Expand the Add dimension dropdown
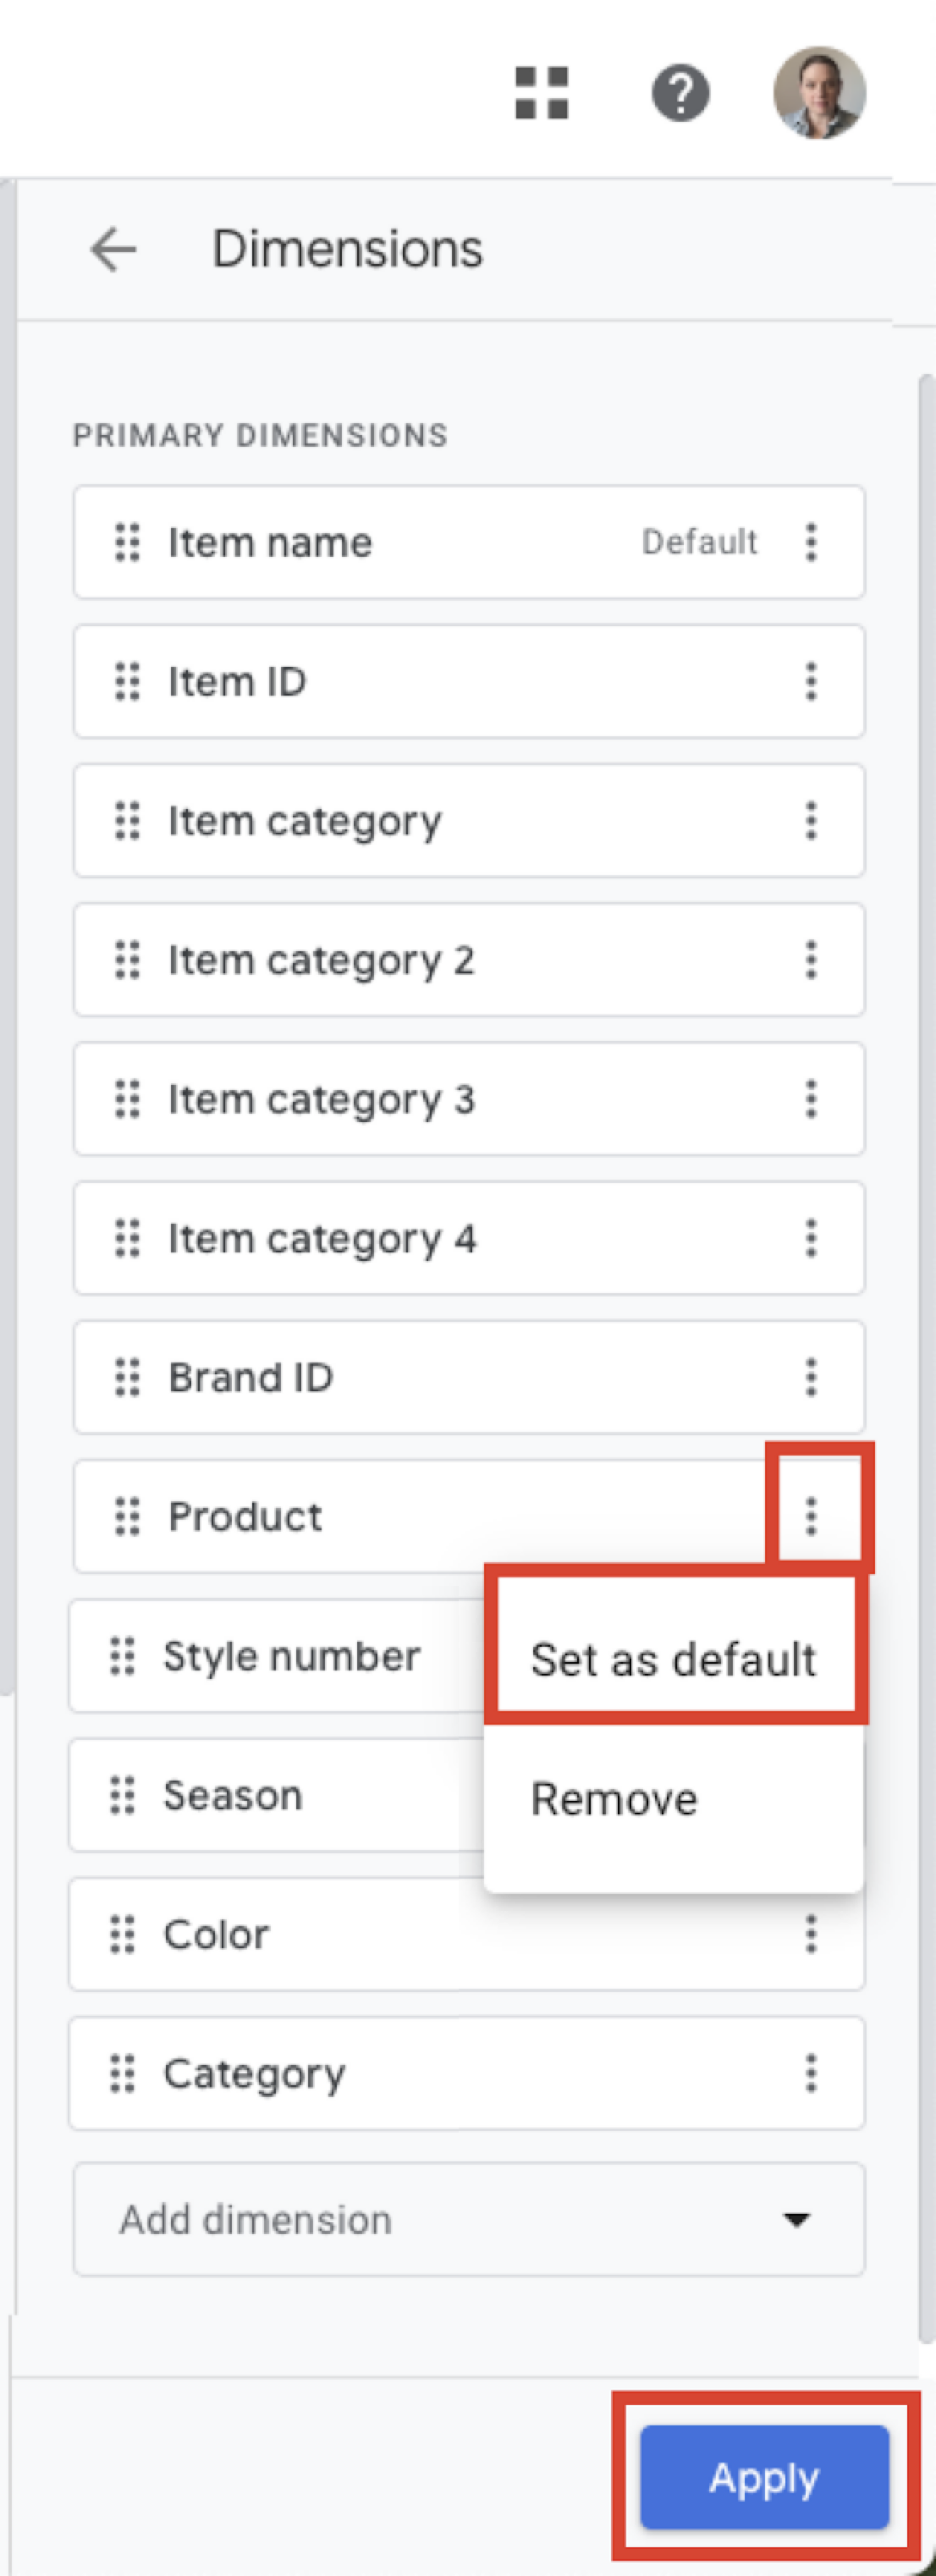 [469, 2220]
